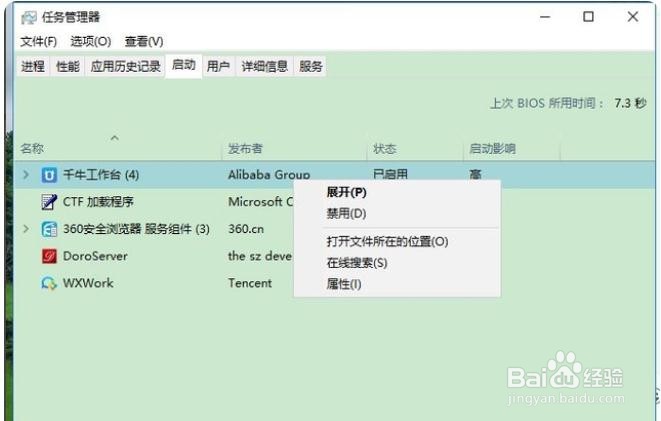Switch to the 应用历史记录 tab
Viewport: 661px width, 421px height.
click(126, 66)
